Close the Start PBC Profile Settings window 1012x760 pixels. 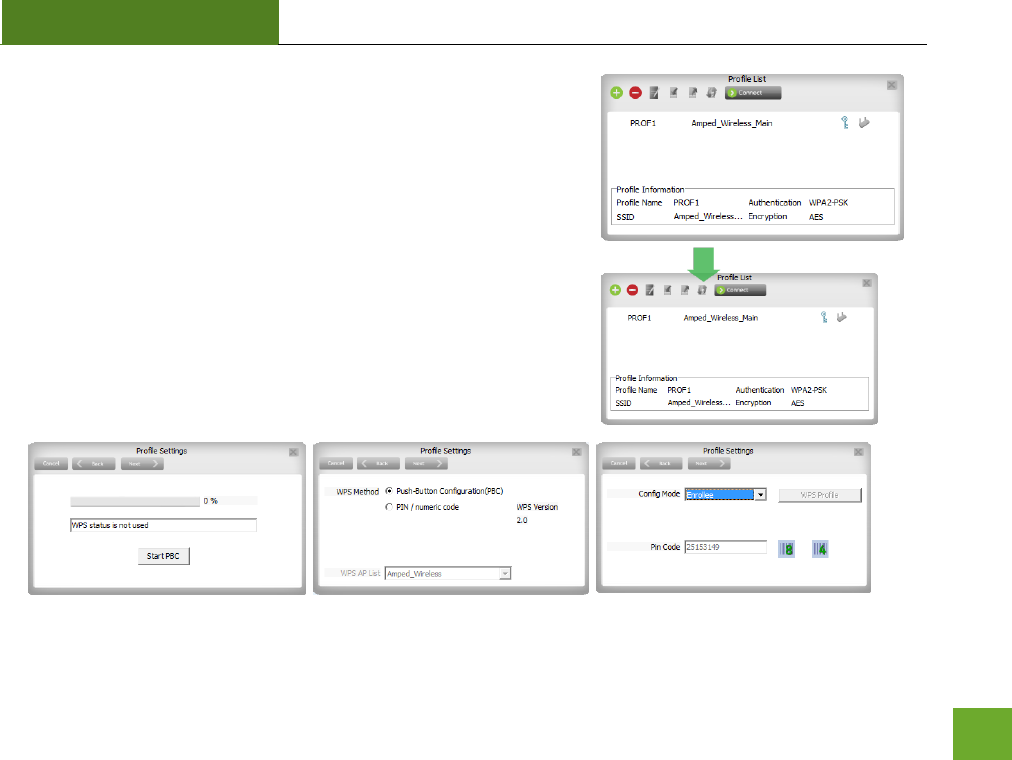point(294,452)
